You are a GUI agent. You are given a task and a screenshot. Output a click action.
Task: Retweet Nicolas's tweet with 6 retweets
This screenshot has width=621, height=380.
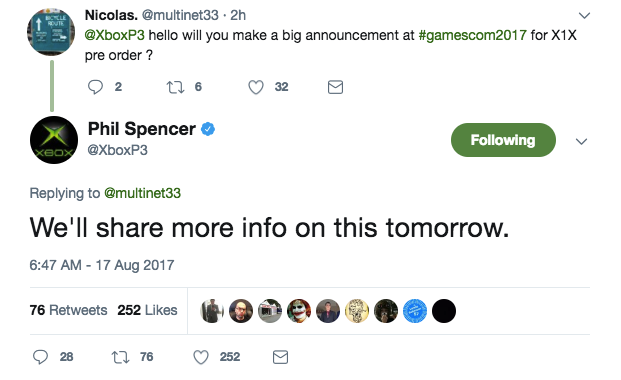[175, 87]
